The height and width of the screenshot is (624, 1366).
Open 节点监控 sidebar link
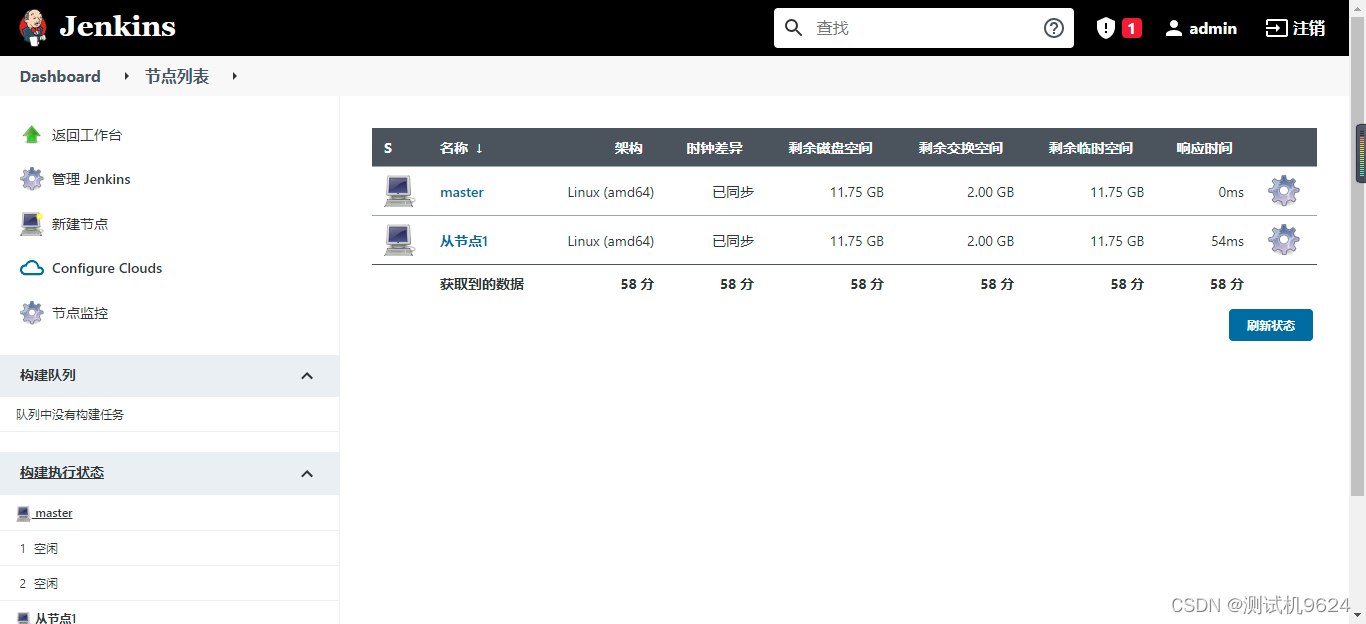pos(80,313)
